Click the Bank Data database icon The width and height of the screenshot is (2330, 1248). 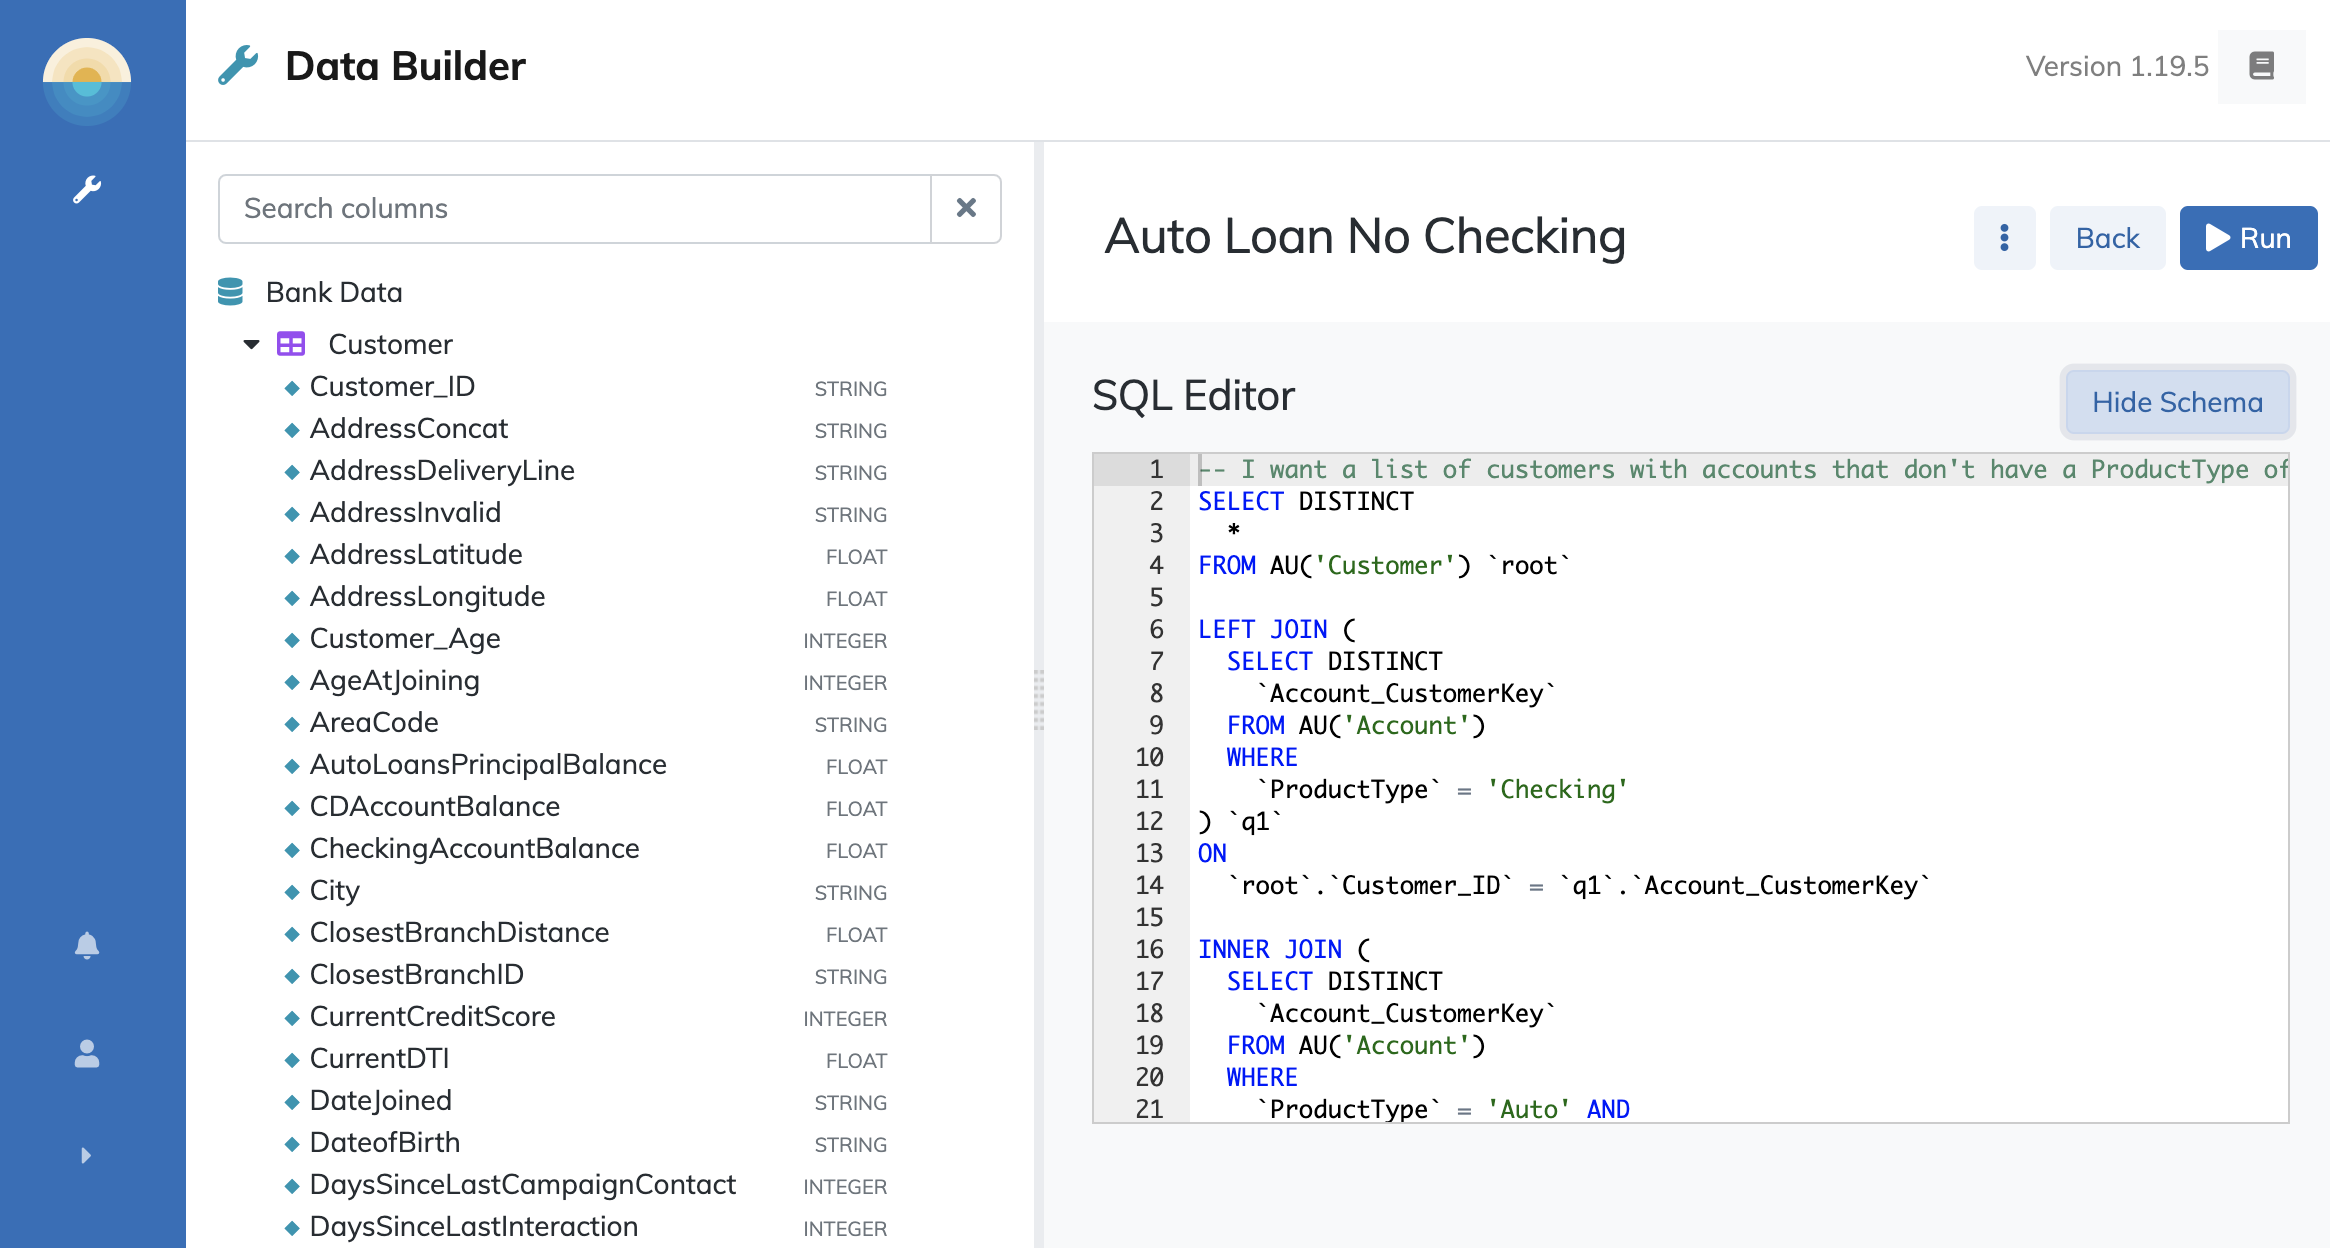coord(230,292)
